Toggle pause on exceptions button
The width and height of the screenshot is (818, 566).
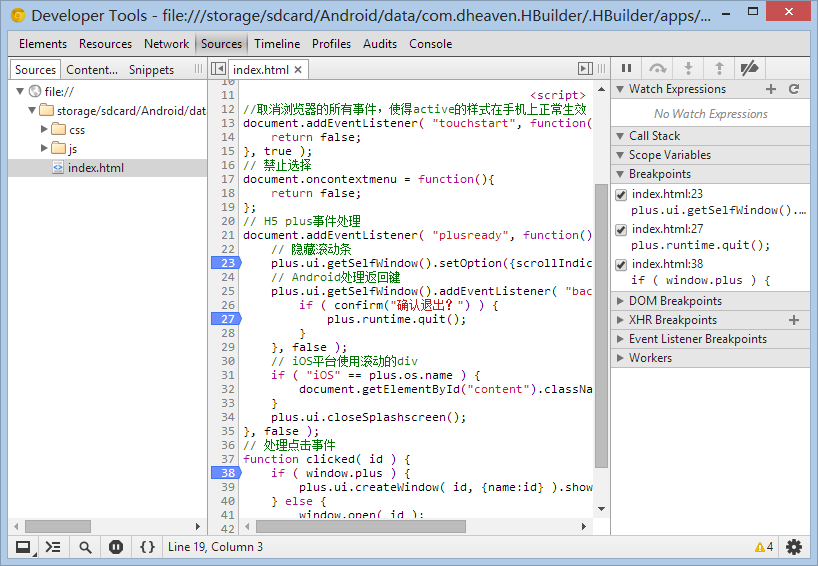click(116, 547)
